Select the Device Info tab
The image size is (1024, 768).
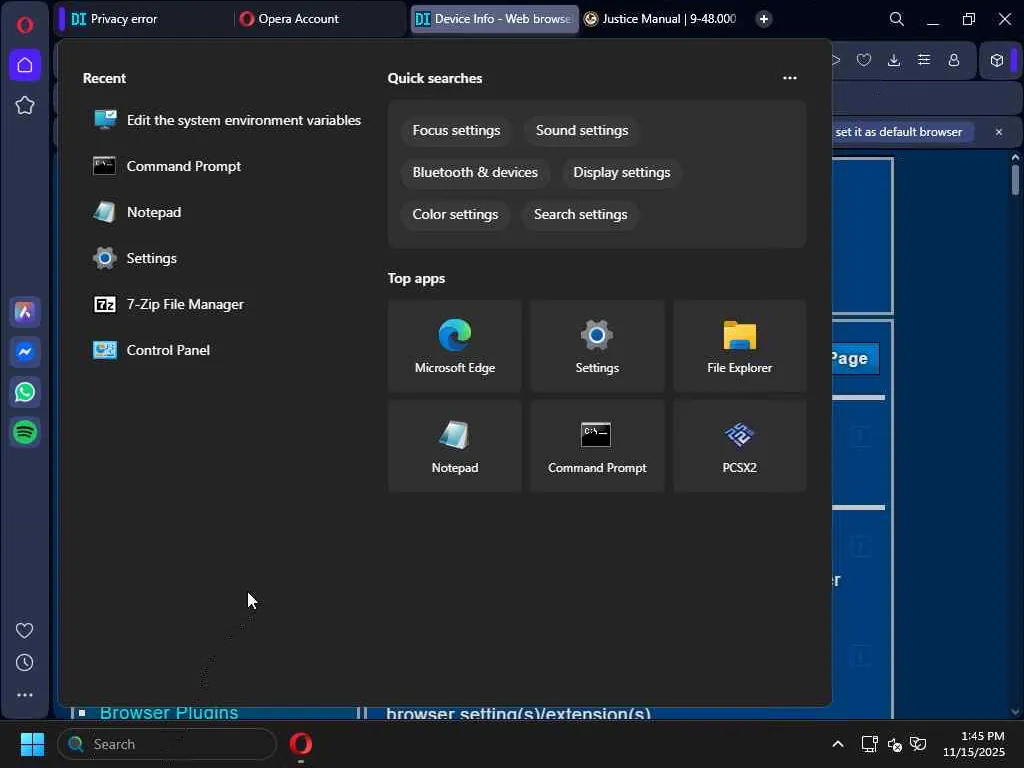pos(494,19)
